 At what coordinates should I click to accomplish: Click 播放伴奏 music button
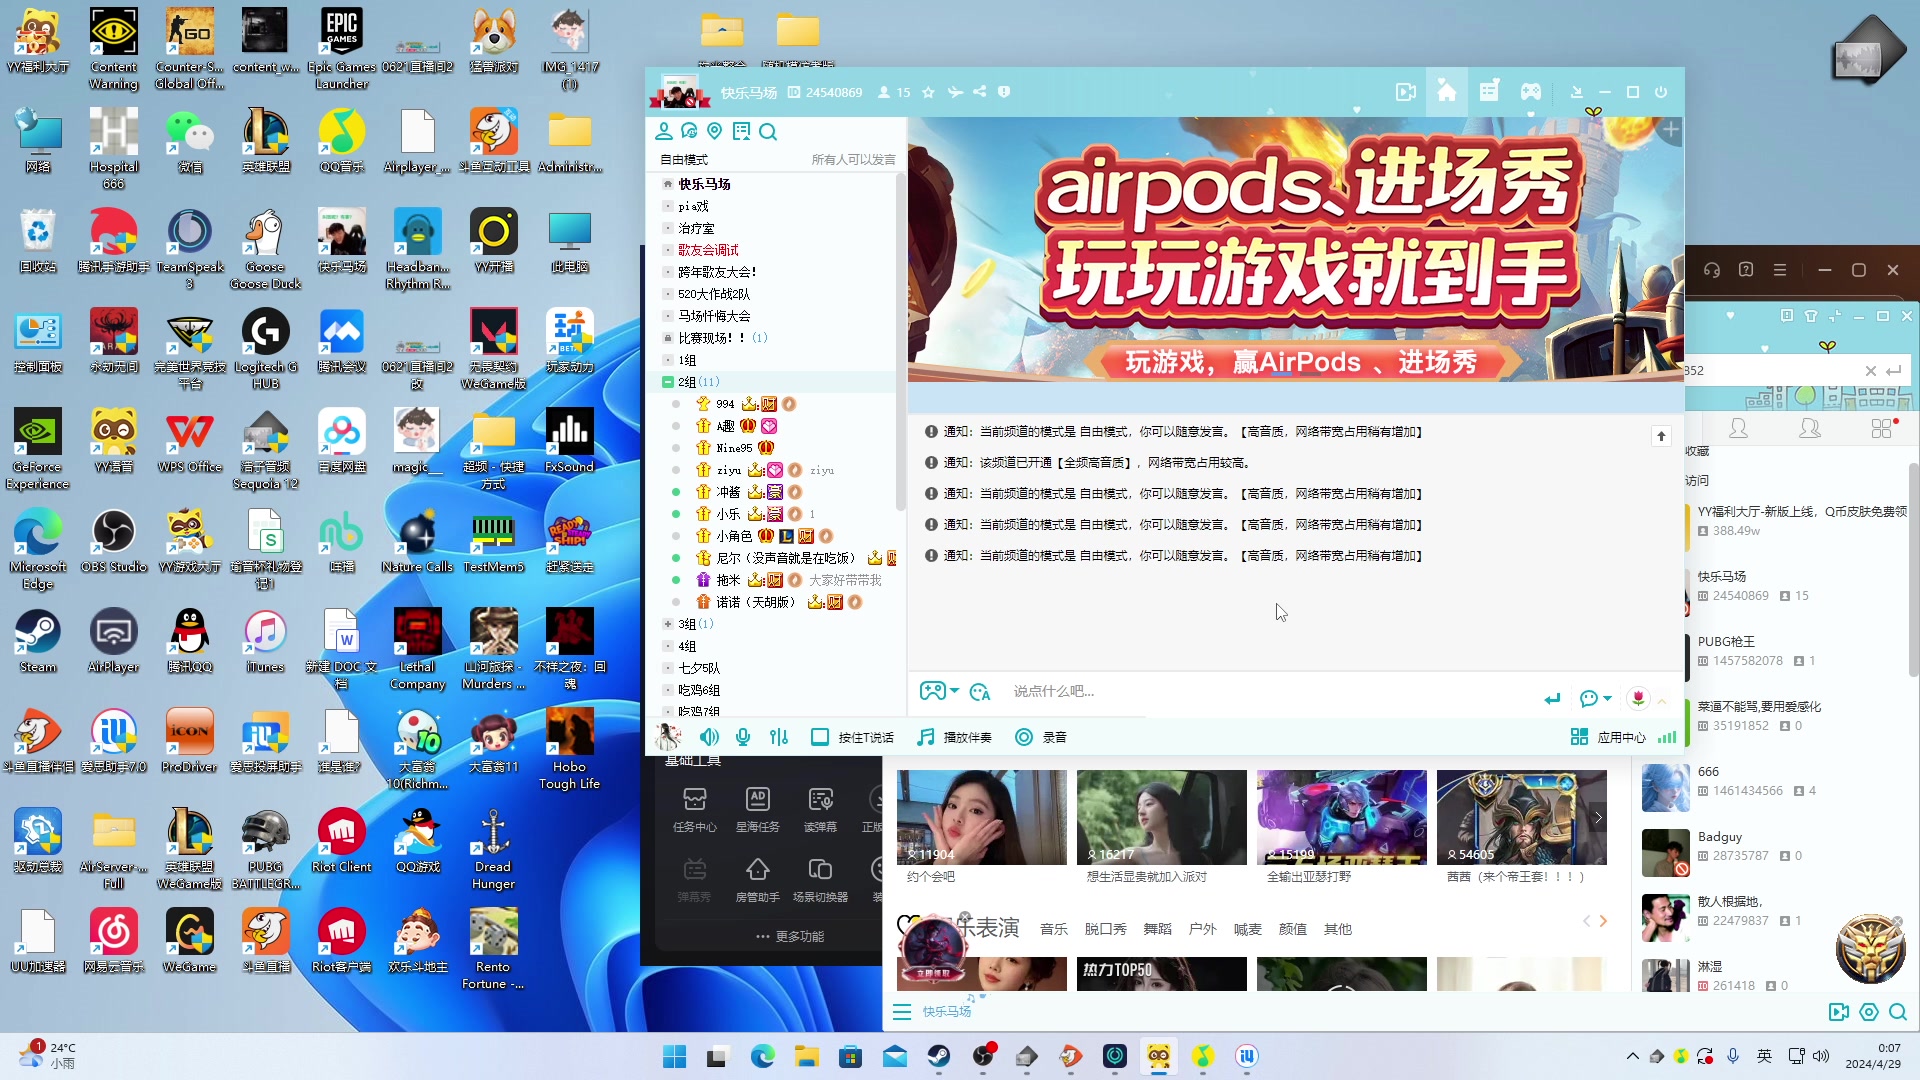click(955, 737)
